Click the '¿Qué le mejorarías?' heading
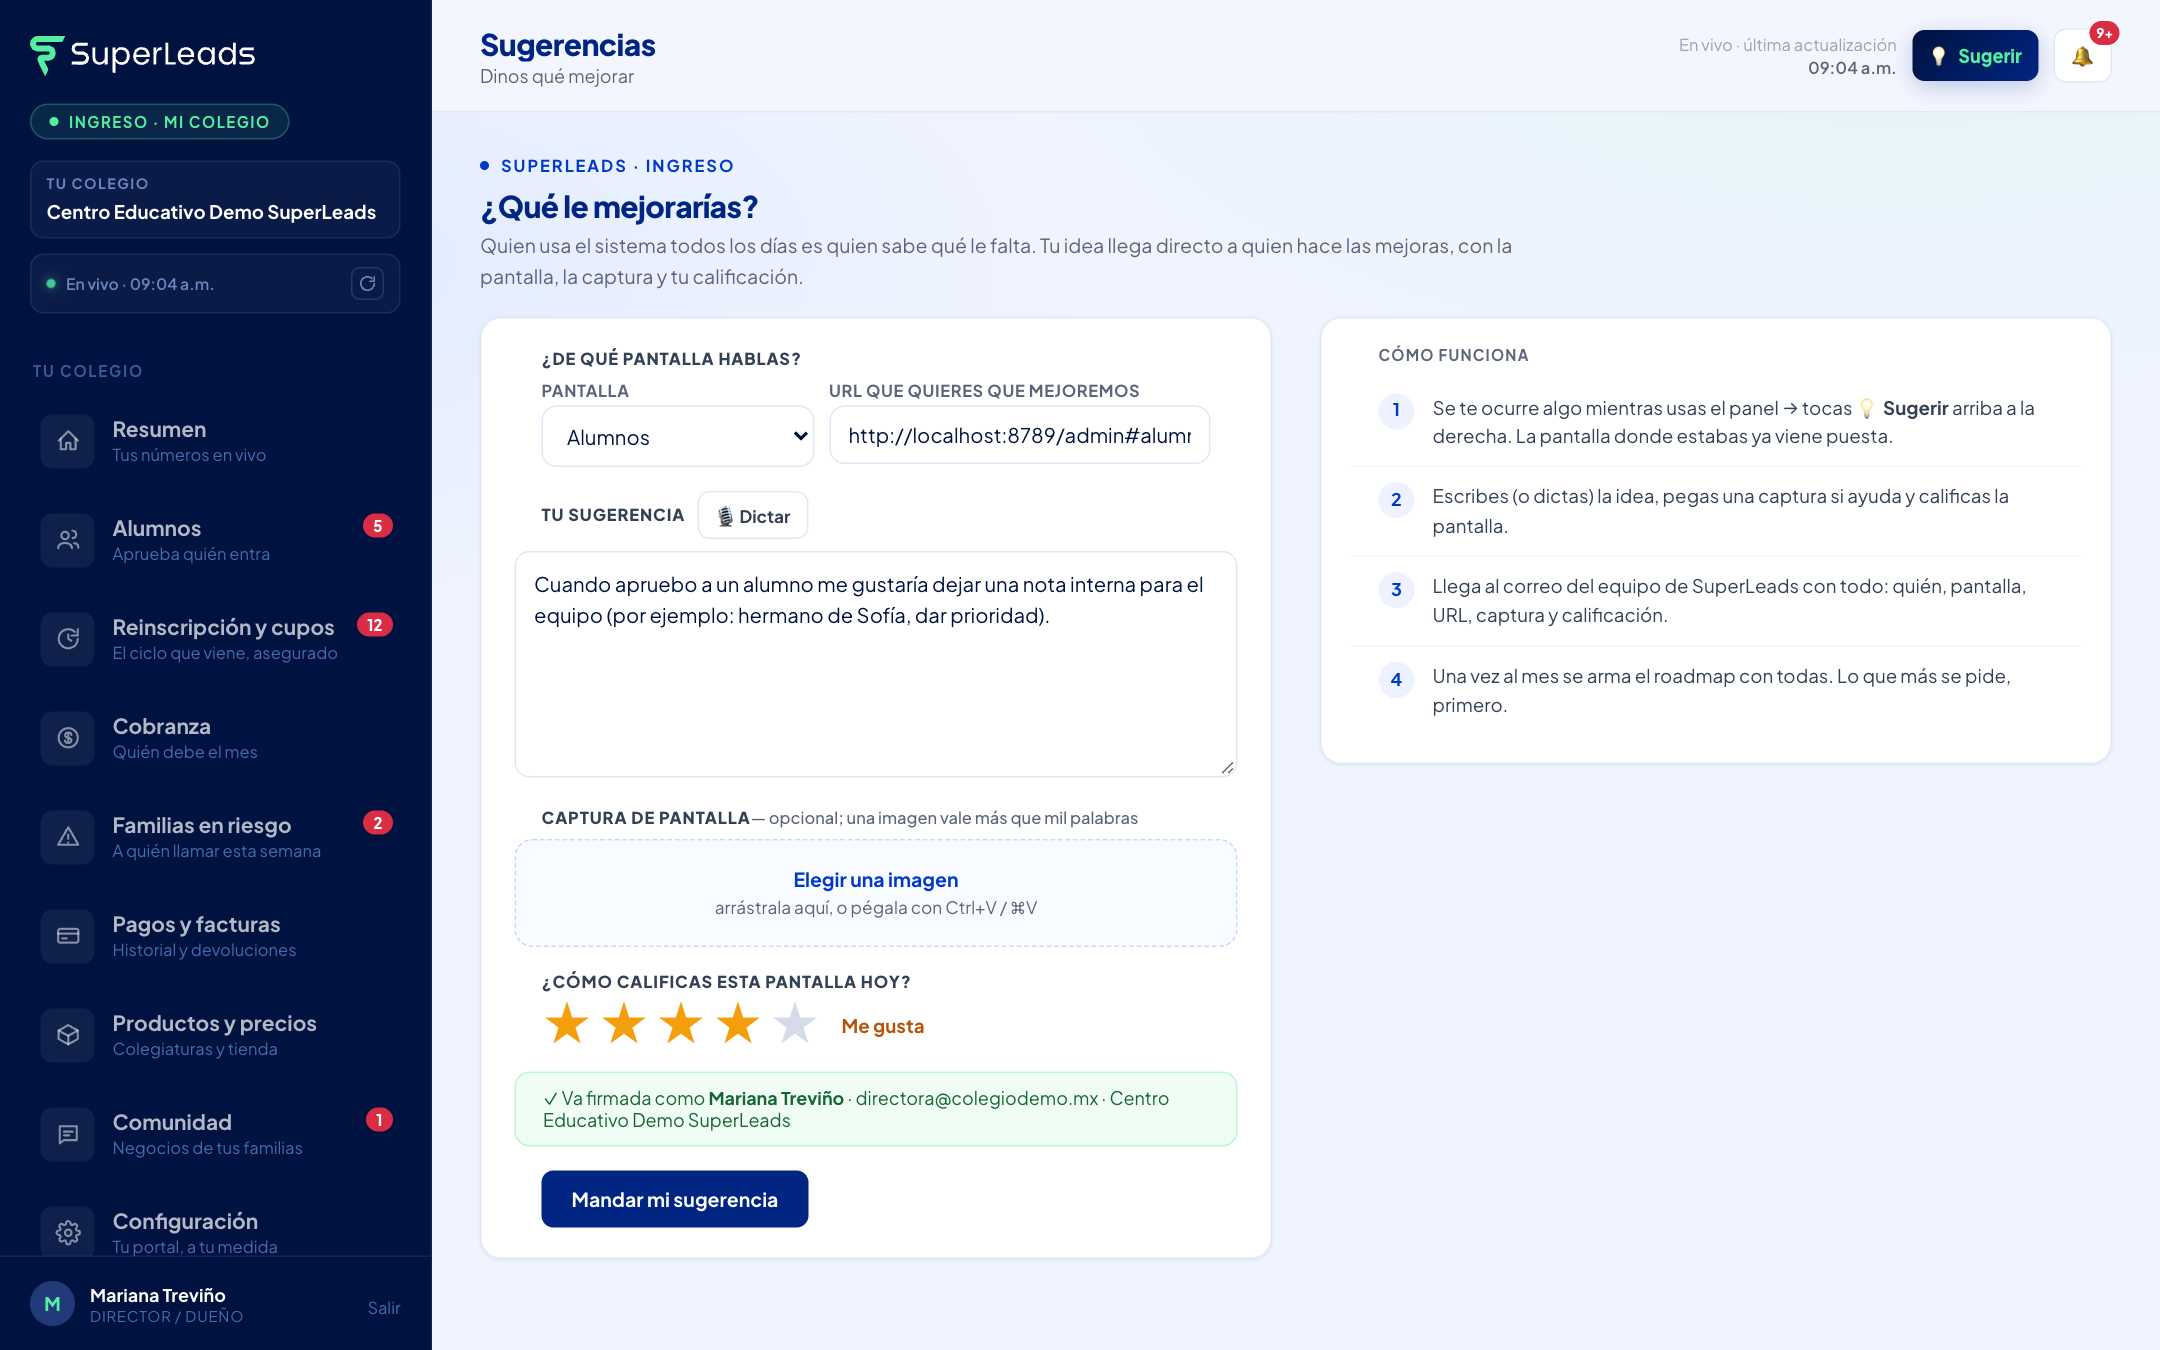This screenshot has width=2160, height=1350. [619, 207]
